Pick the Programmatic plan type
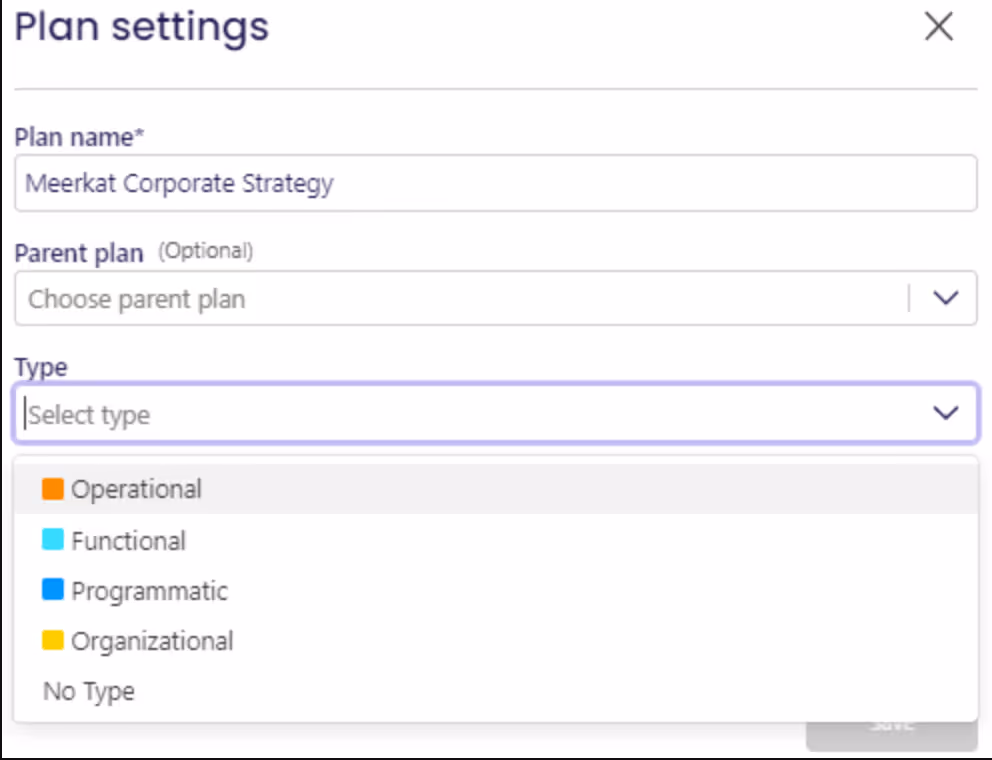This screenshot has width=992, height=760. pos(149,591)
